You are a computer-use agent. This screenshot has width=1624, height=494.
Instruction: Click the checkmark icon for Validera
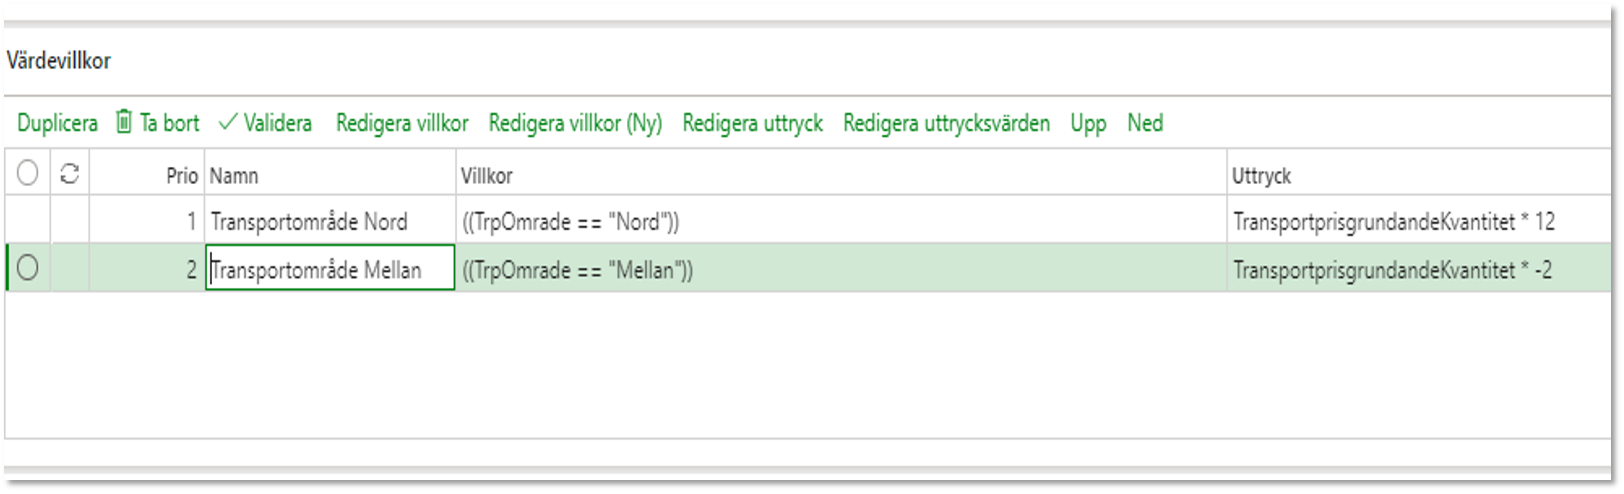(x=228, y=122)
